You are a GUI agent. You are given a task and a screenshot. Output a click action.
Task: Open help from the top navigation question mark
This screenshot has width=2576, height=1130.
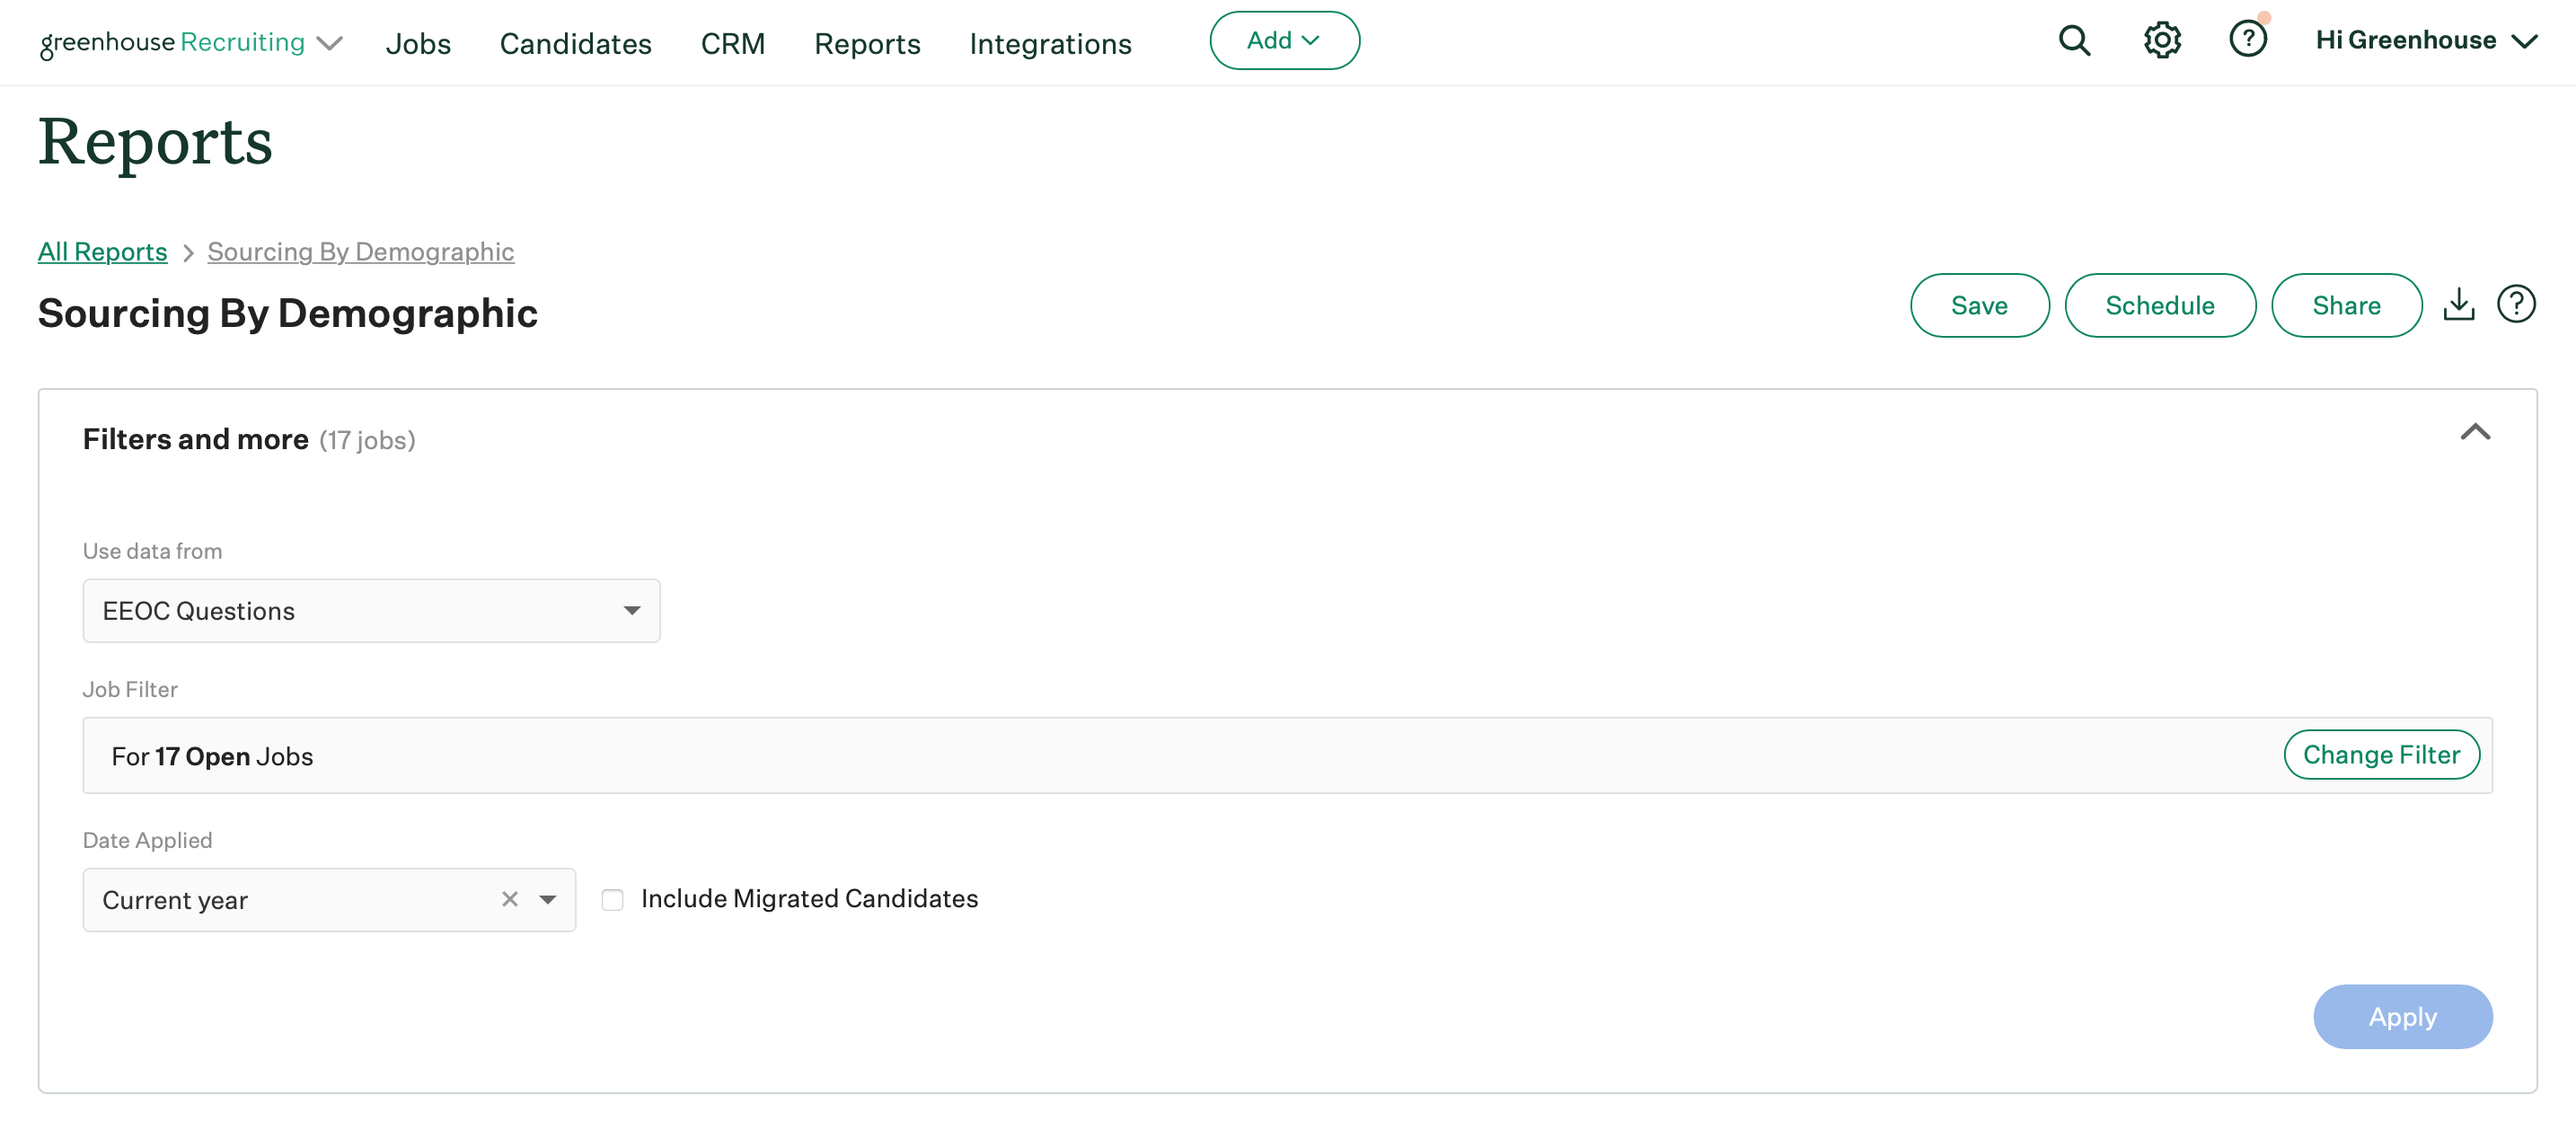2248,40
